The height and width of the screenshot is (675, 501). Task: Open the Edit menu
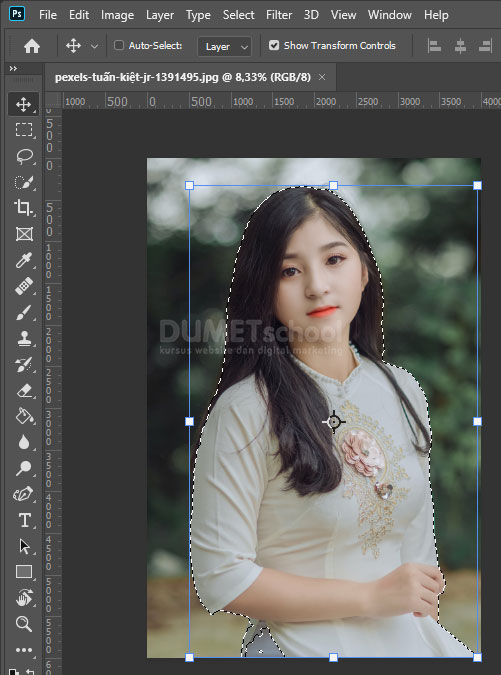(79, 15)
